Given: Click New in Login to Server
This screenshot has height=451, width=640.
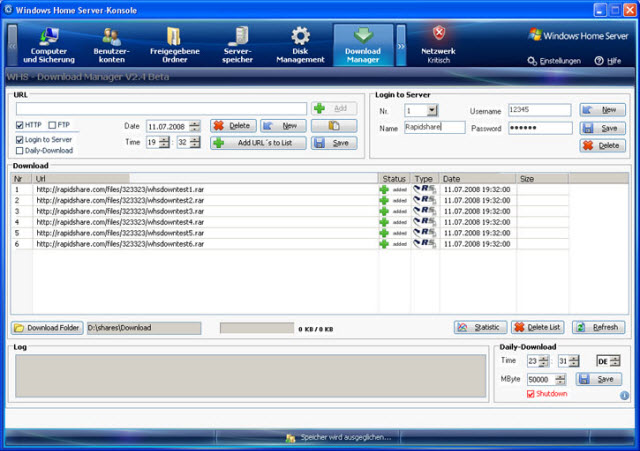Looking at the screenshot, I should [x=602, y=110].
